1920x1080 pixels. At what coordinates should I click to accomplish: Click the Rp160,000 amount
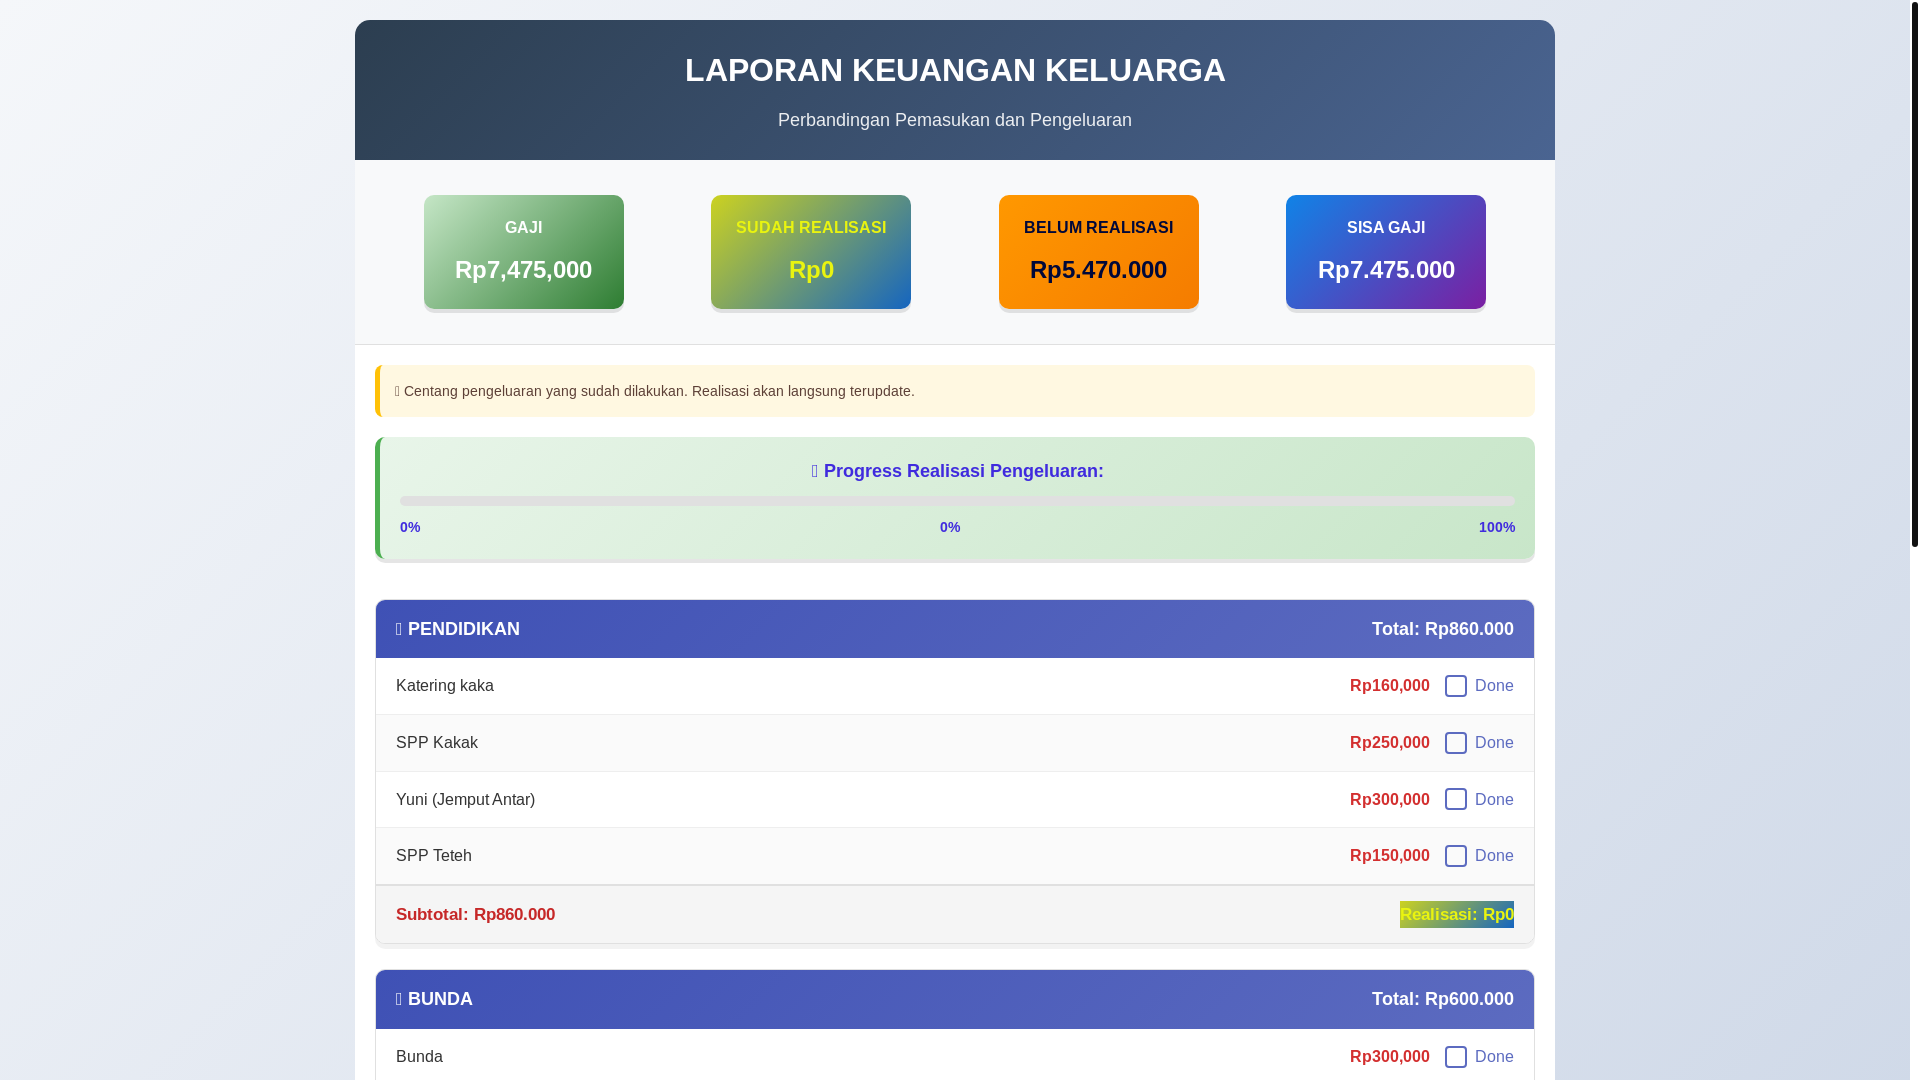click(x=1390, y=686)
